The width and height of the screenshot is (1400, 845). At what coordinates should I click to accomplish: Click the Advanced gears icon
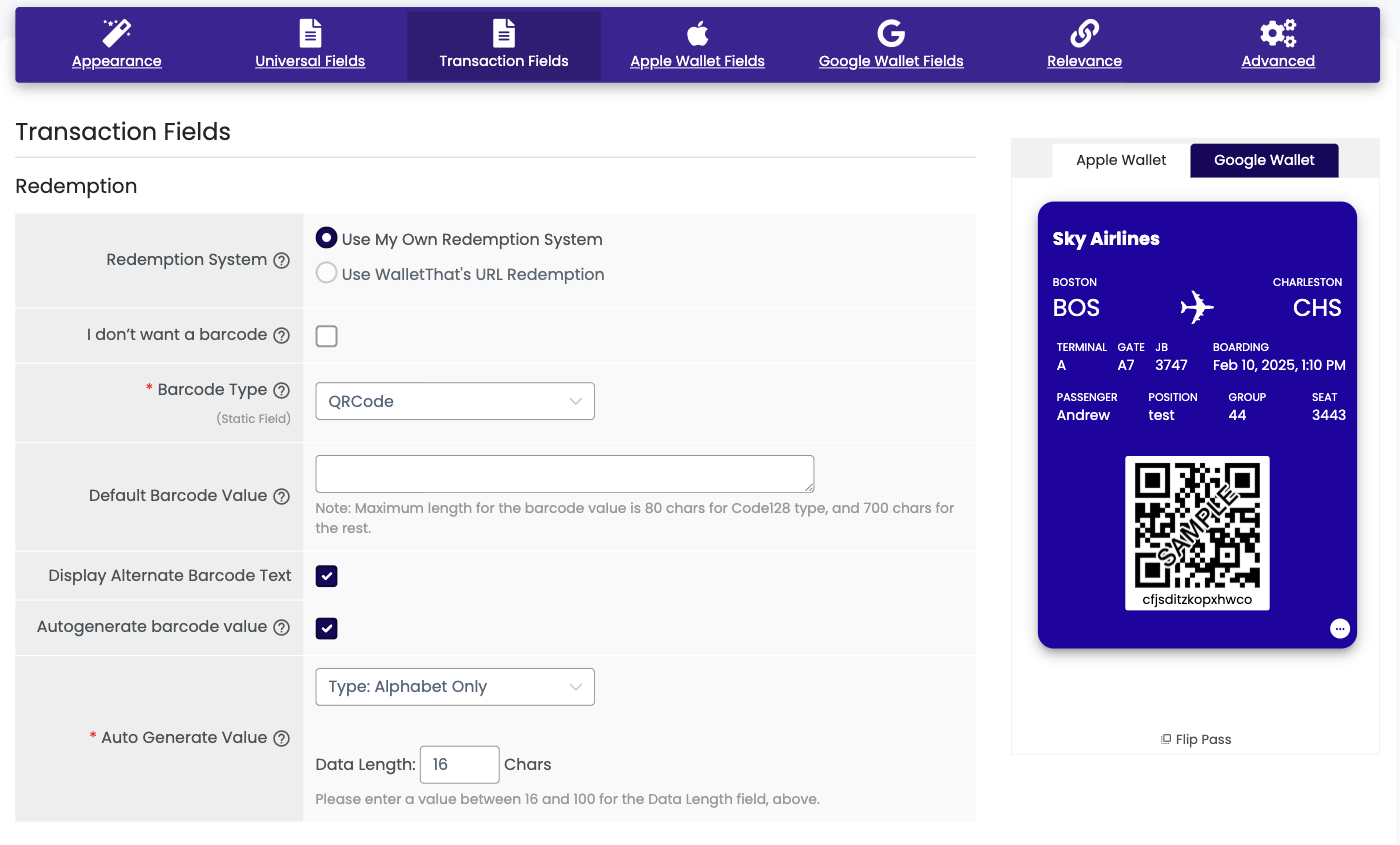1278,33
